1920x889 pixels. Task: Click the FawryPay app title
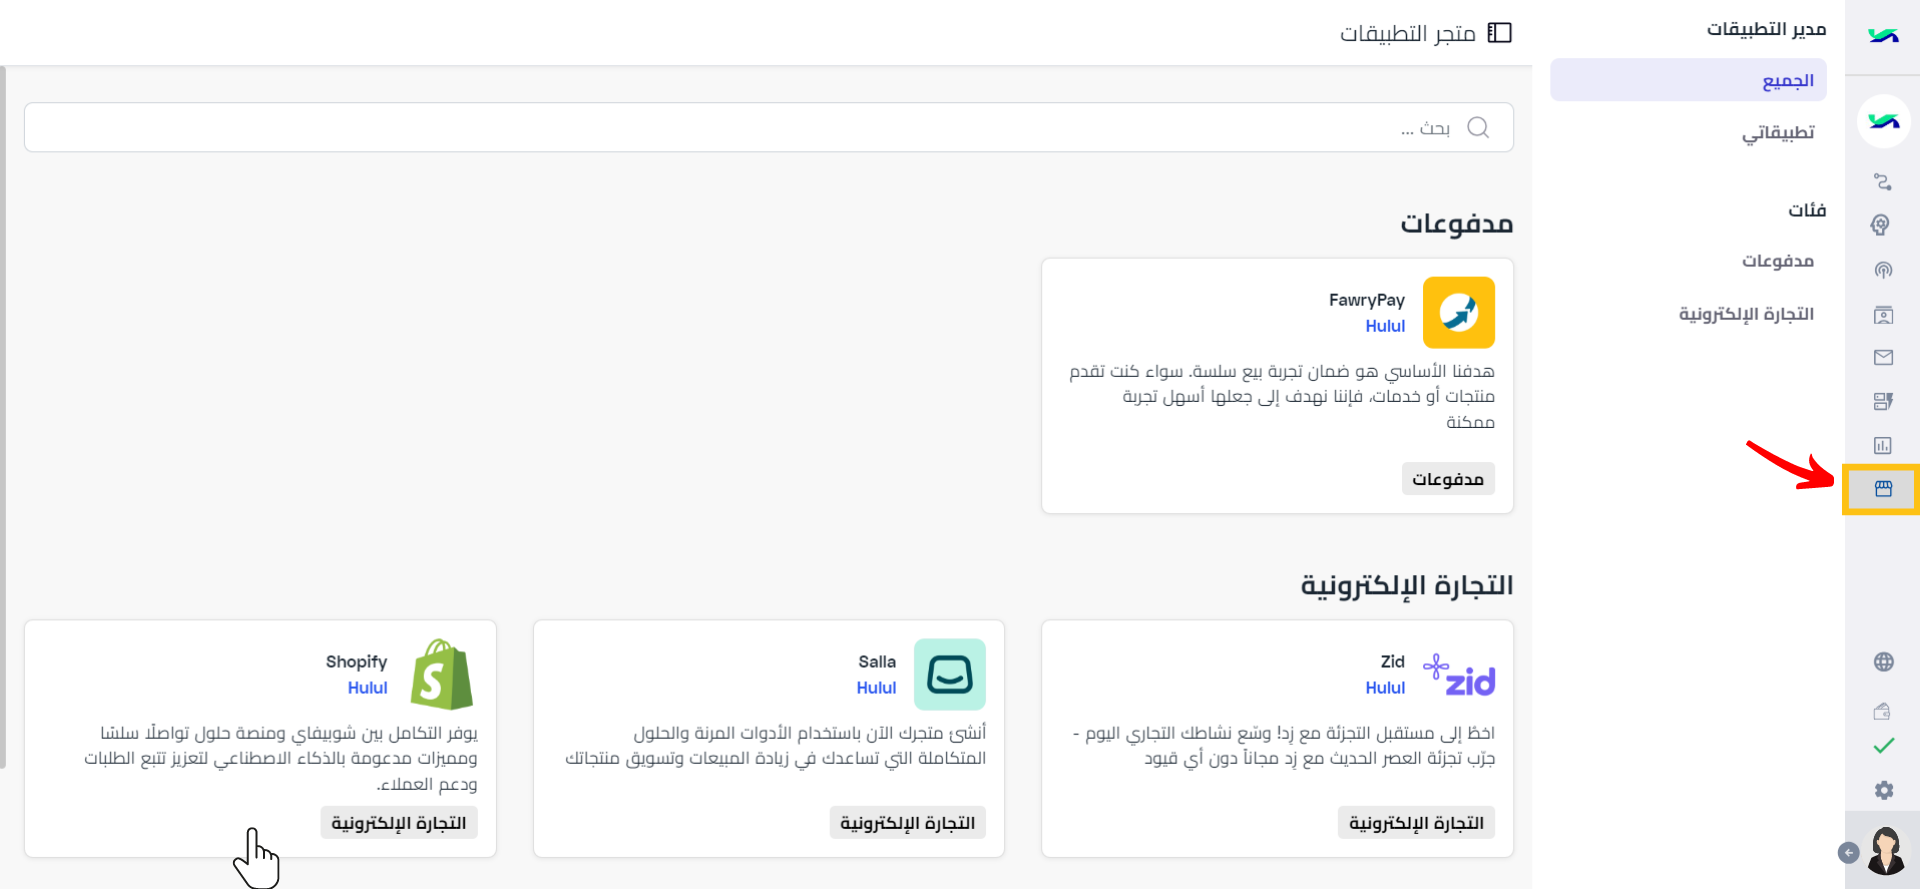point(1367,300)
